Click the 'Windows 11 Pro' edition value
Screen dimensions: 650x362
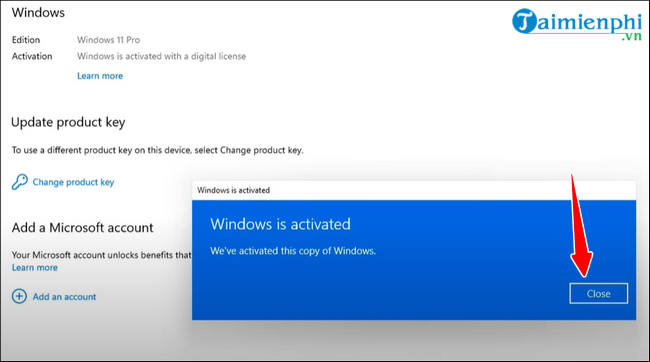click(109, 40)
